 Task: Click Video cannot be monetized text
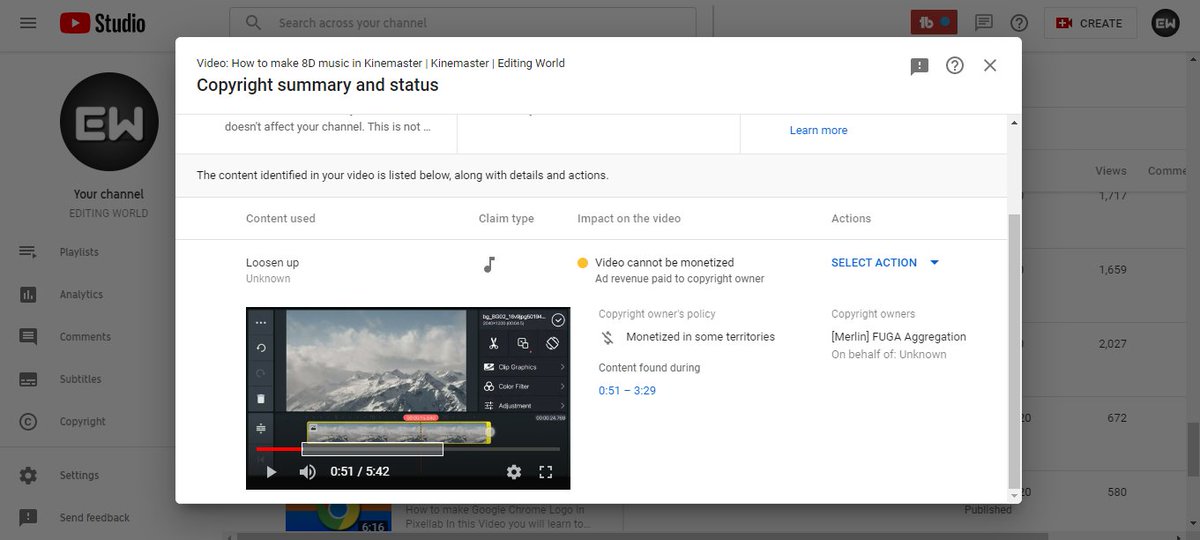(x=664, y=262)
